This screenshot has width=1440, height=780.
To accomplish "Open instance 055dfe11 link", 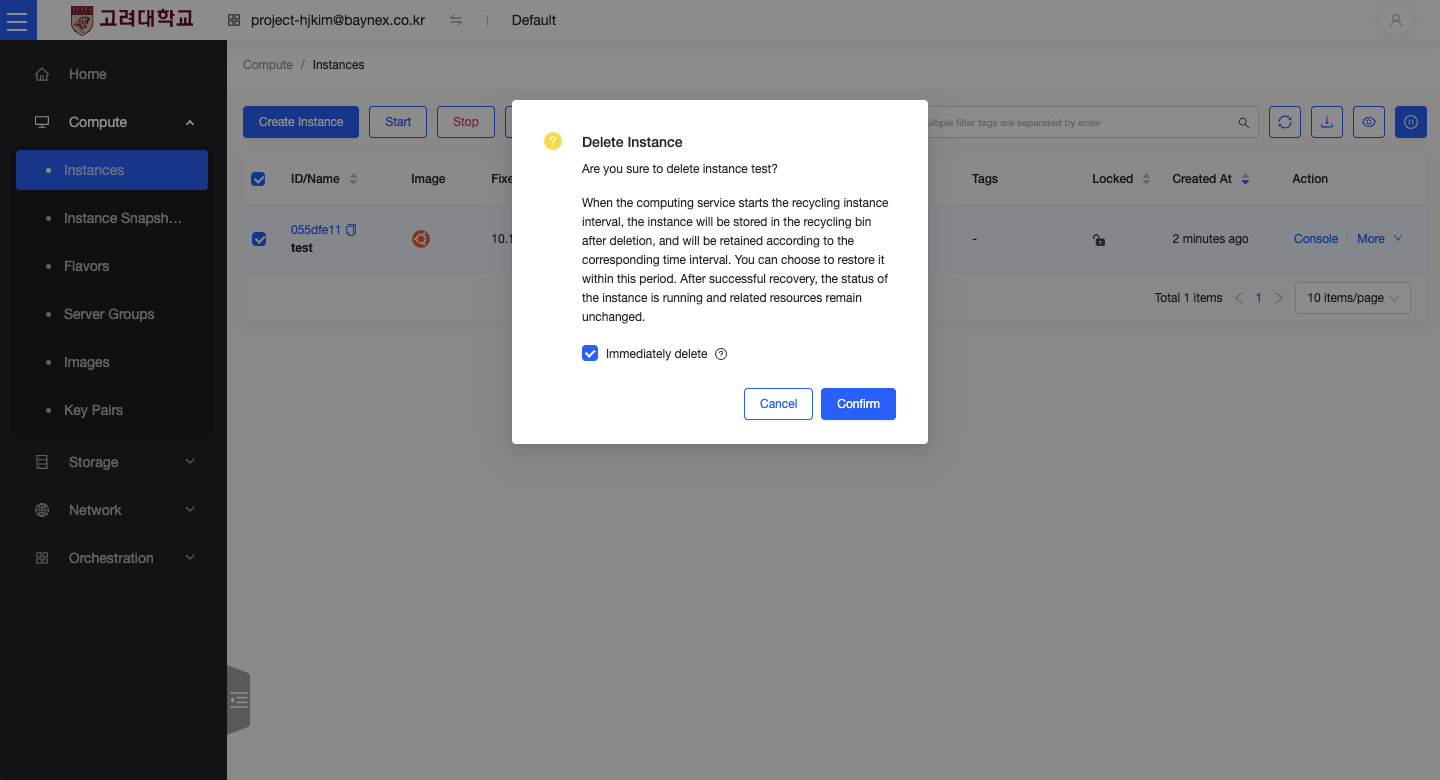I will point(316,230).
